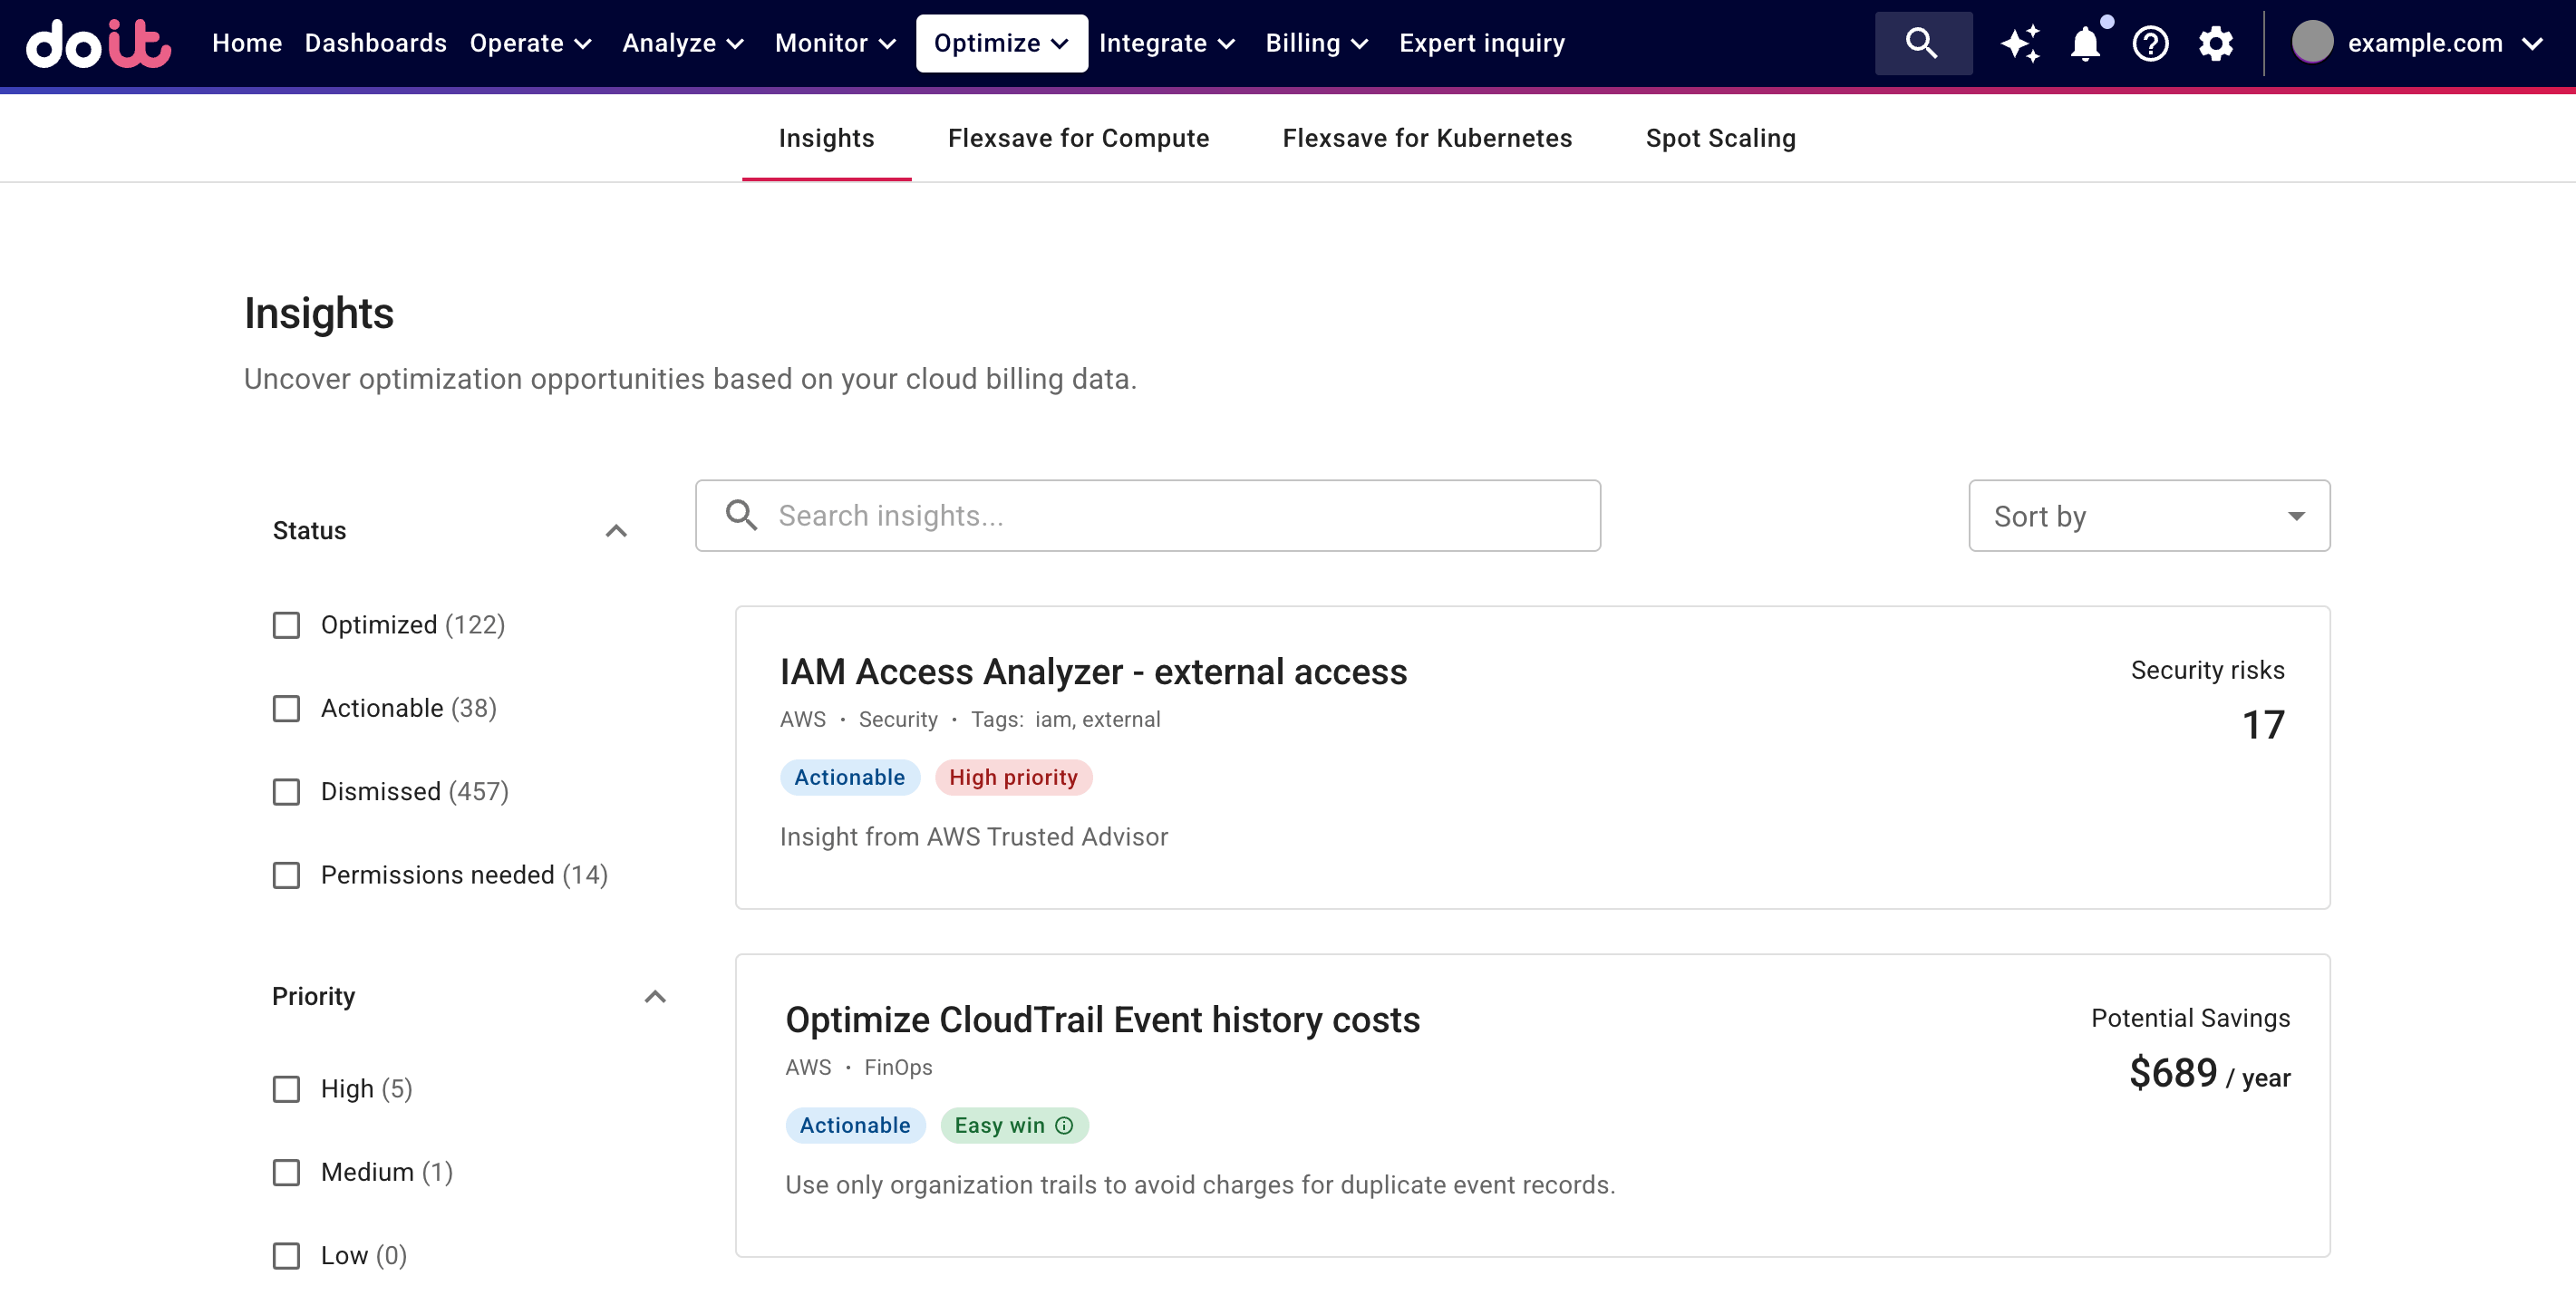Screen dimensions: 2576x1295
Task: Click the 'Tags: iam, external' text
Action: tap(1065, 719)
